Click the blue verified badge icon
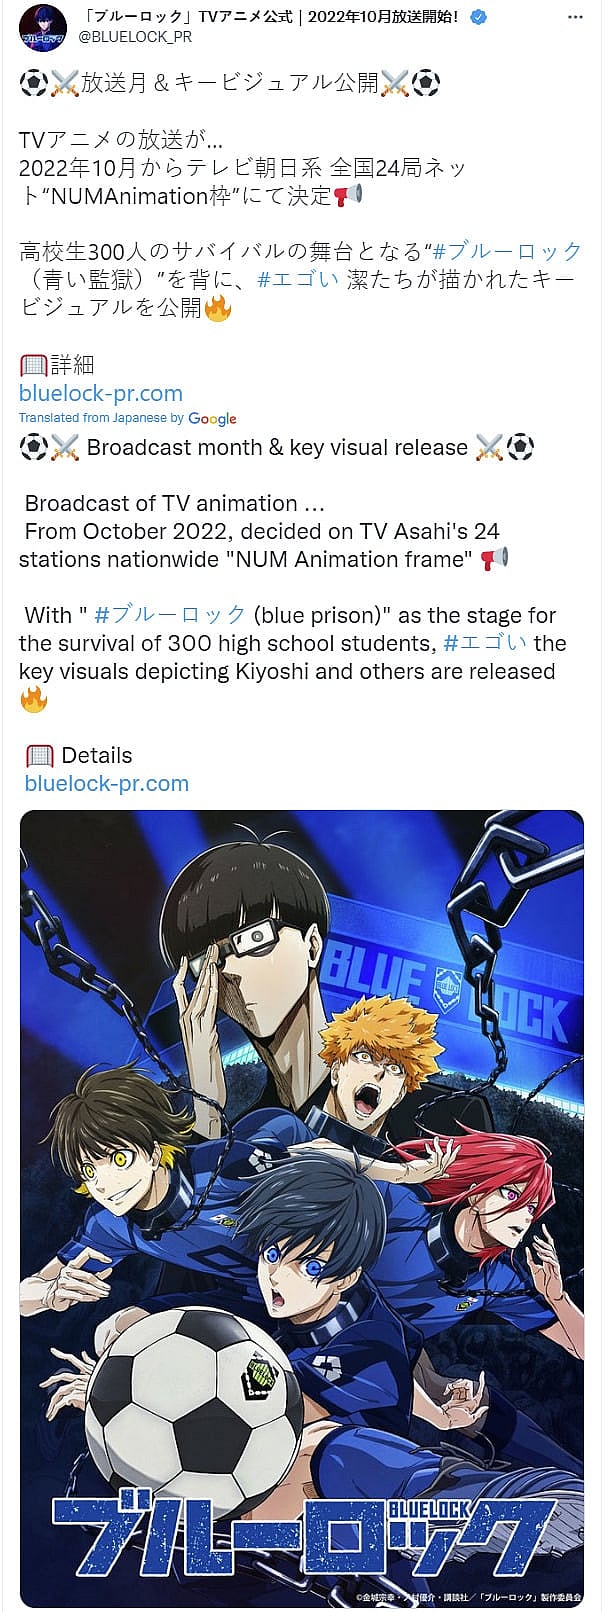Screen dimensions: 608x1612 (479, 17)
